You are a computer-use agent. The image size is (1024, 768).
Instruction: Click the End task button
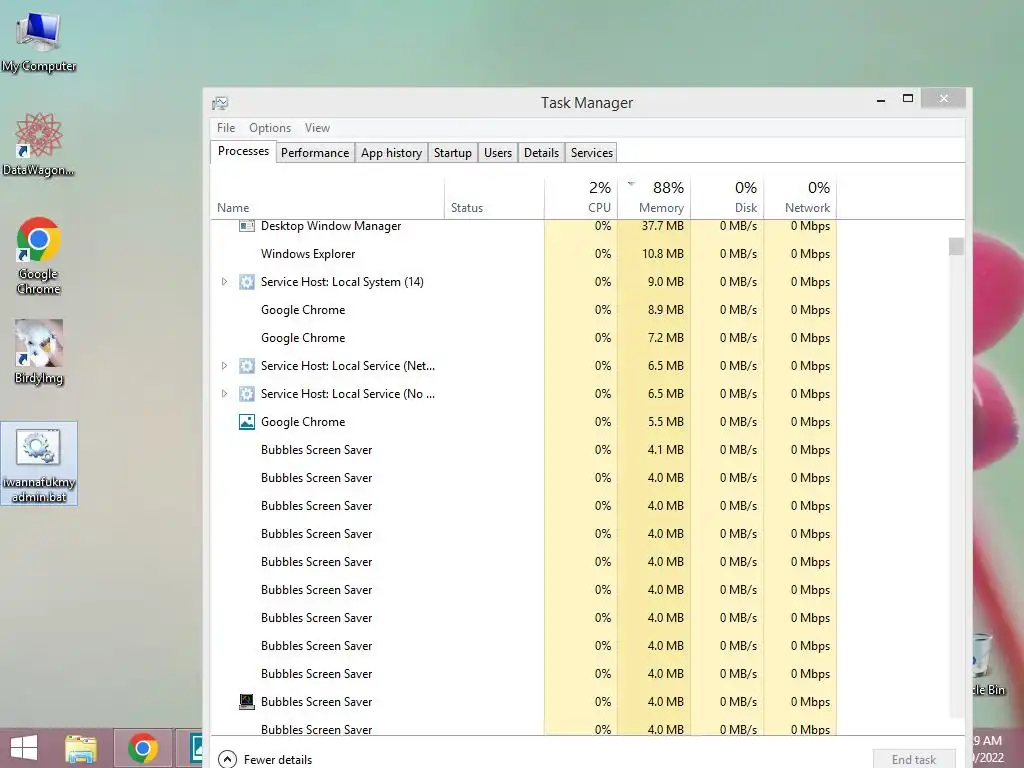point(914,759)
